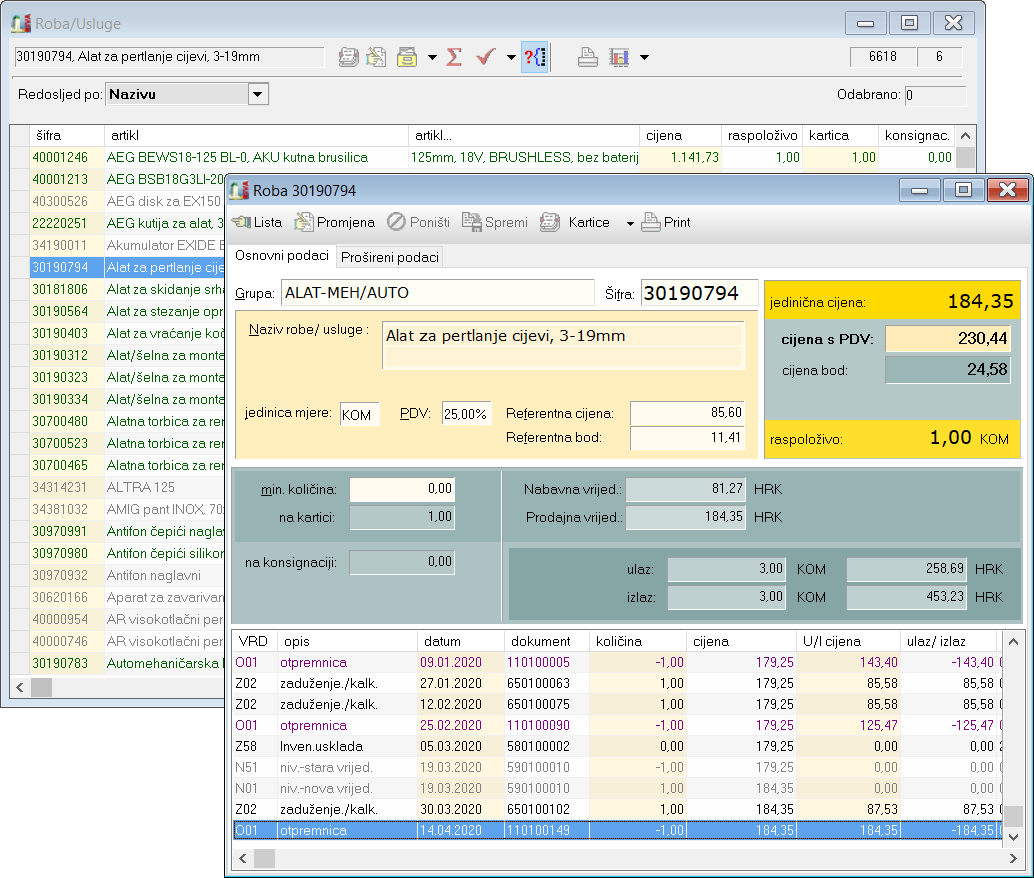Click the yellow drawer icon in toolbar
Screen dimensions: 1034x878
tap(407, 57)
